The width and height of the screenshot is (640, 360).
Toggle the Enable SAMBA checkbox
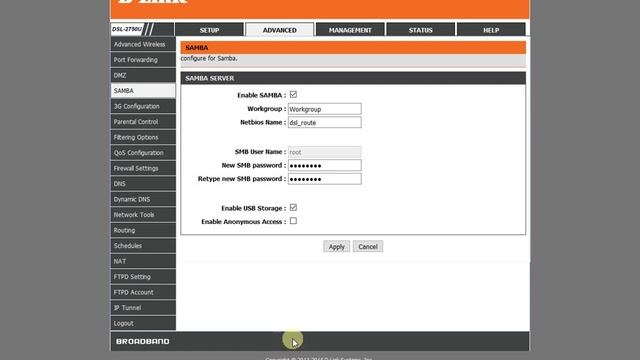(293, 95)
